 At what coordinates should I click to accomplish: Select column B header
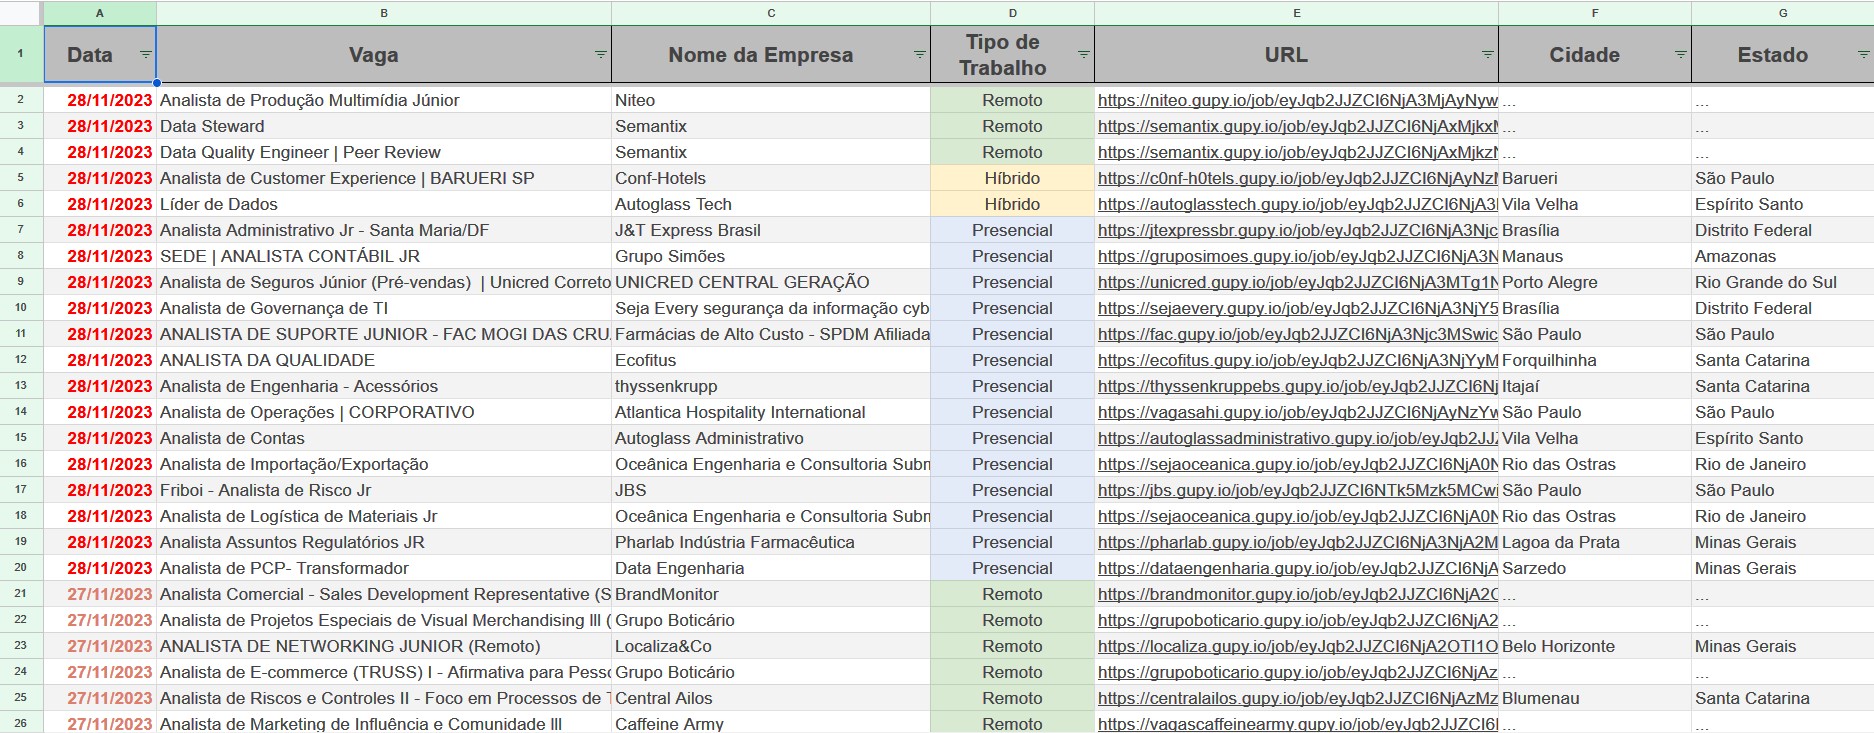pyautogui.click(x=384, y=13)
